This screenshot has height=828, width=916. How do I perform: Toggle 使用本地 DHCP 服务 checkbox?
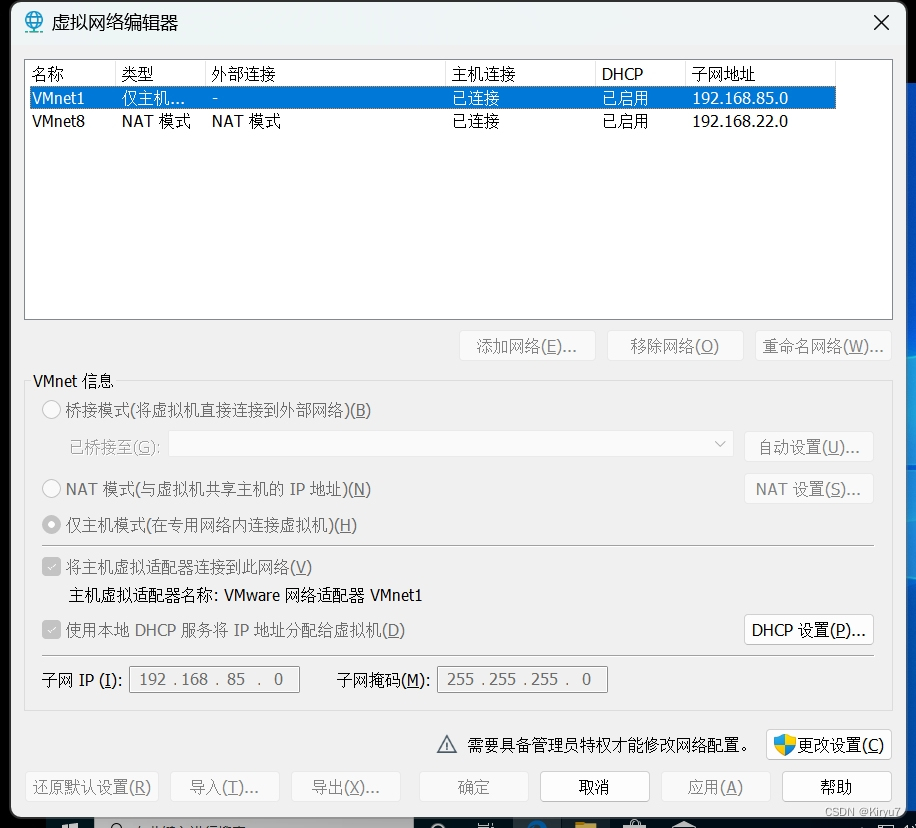click(x=51, y=629)
